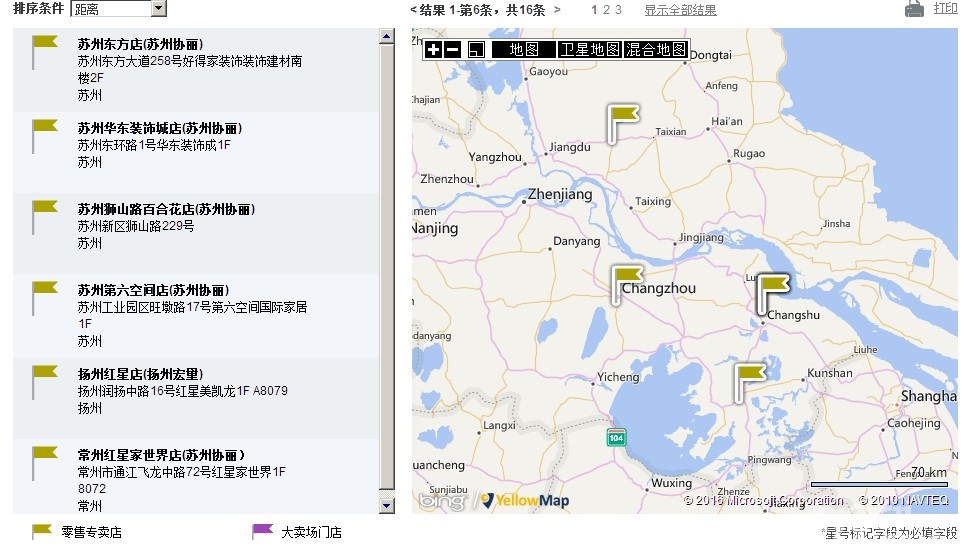Open the 苏州狮山路百合花店 store listing
The image size is (971, 556).
pos(166,210)
